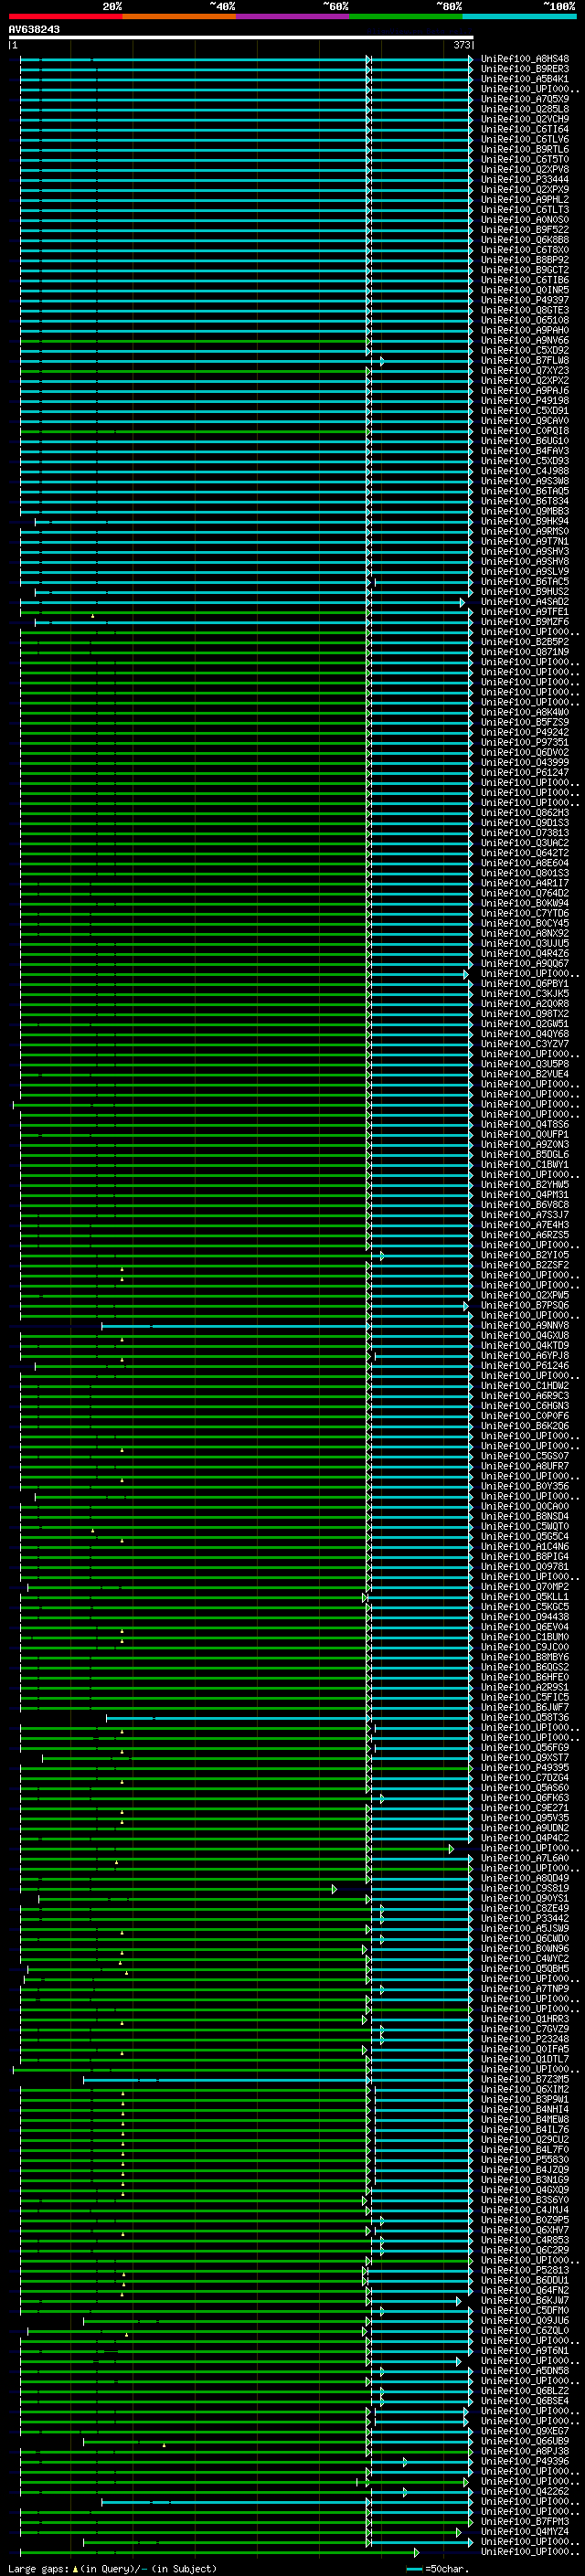Viewport: 585px width, 2576px height.
Task: Click hit label UniRef100_P33444
Action: click(525, 180)
